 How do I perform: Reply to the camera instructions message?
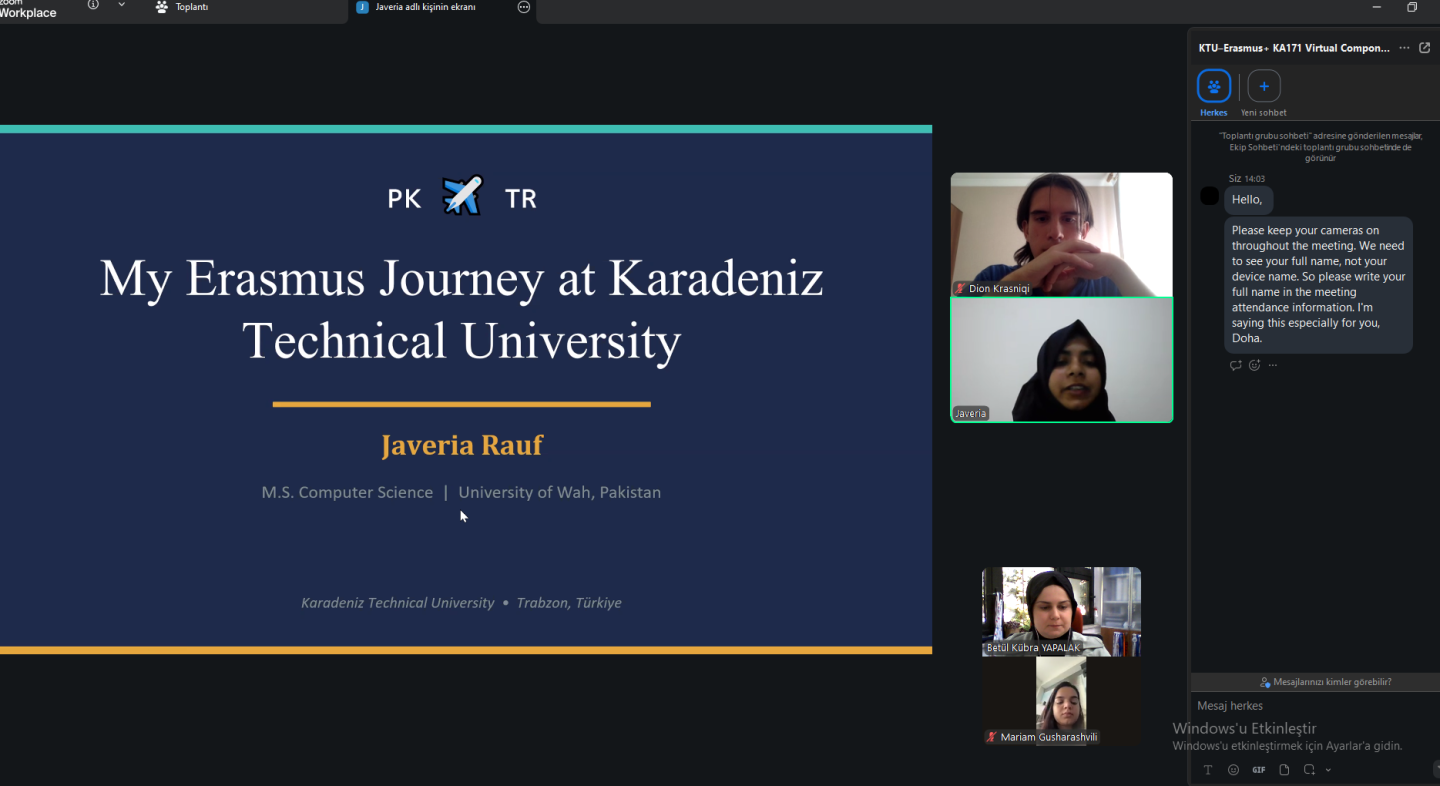(x=1236, y=365)
